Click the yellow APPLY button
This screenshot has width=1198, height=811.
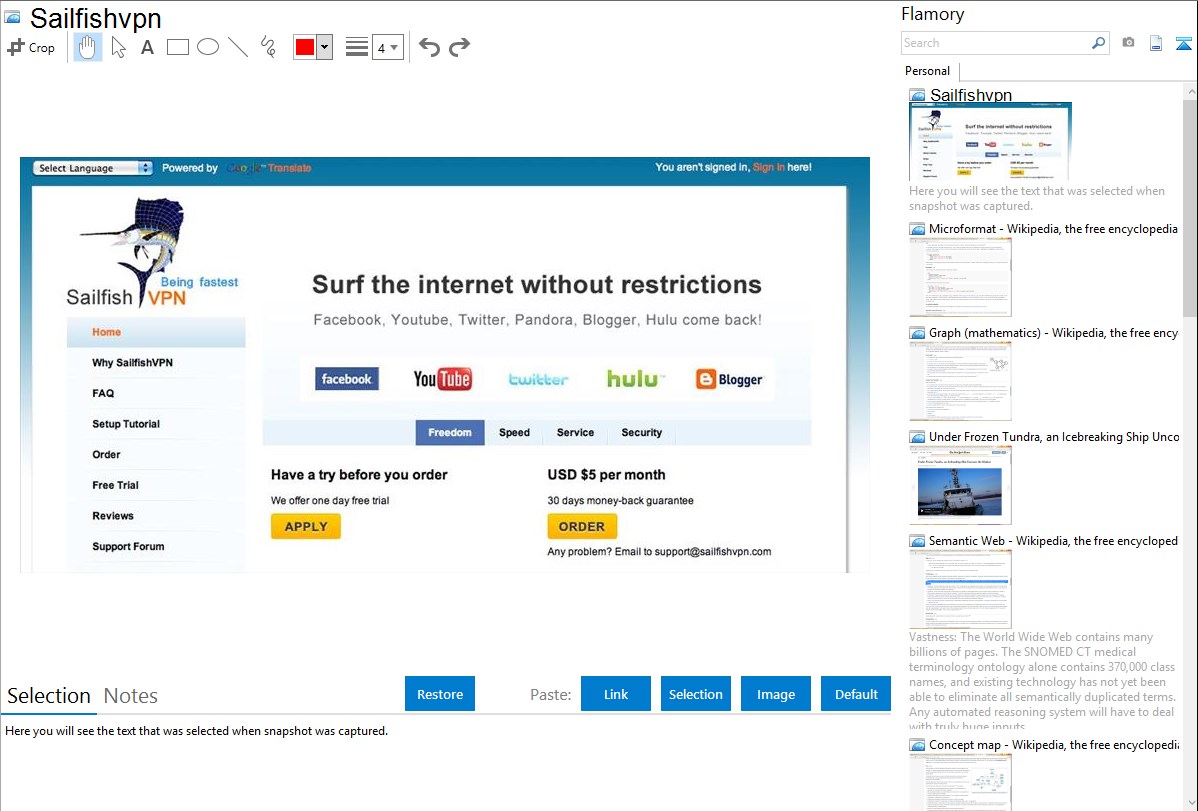pos(306,527)
